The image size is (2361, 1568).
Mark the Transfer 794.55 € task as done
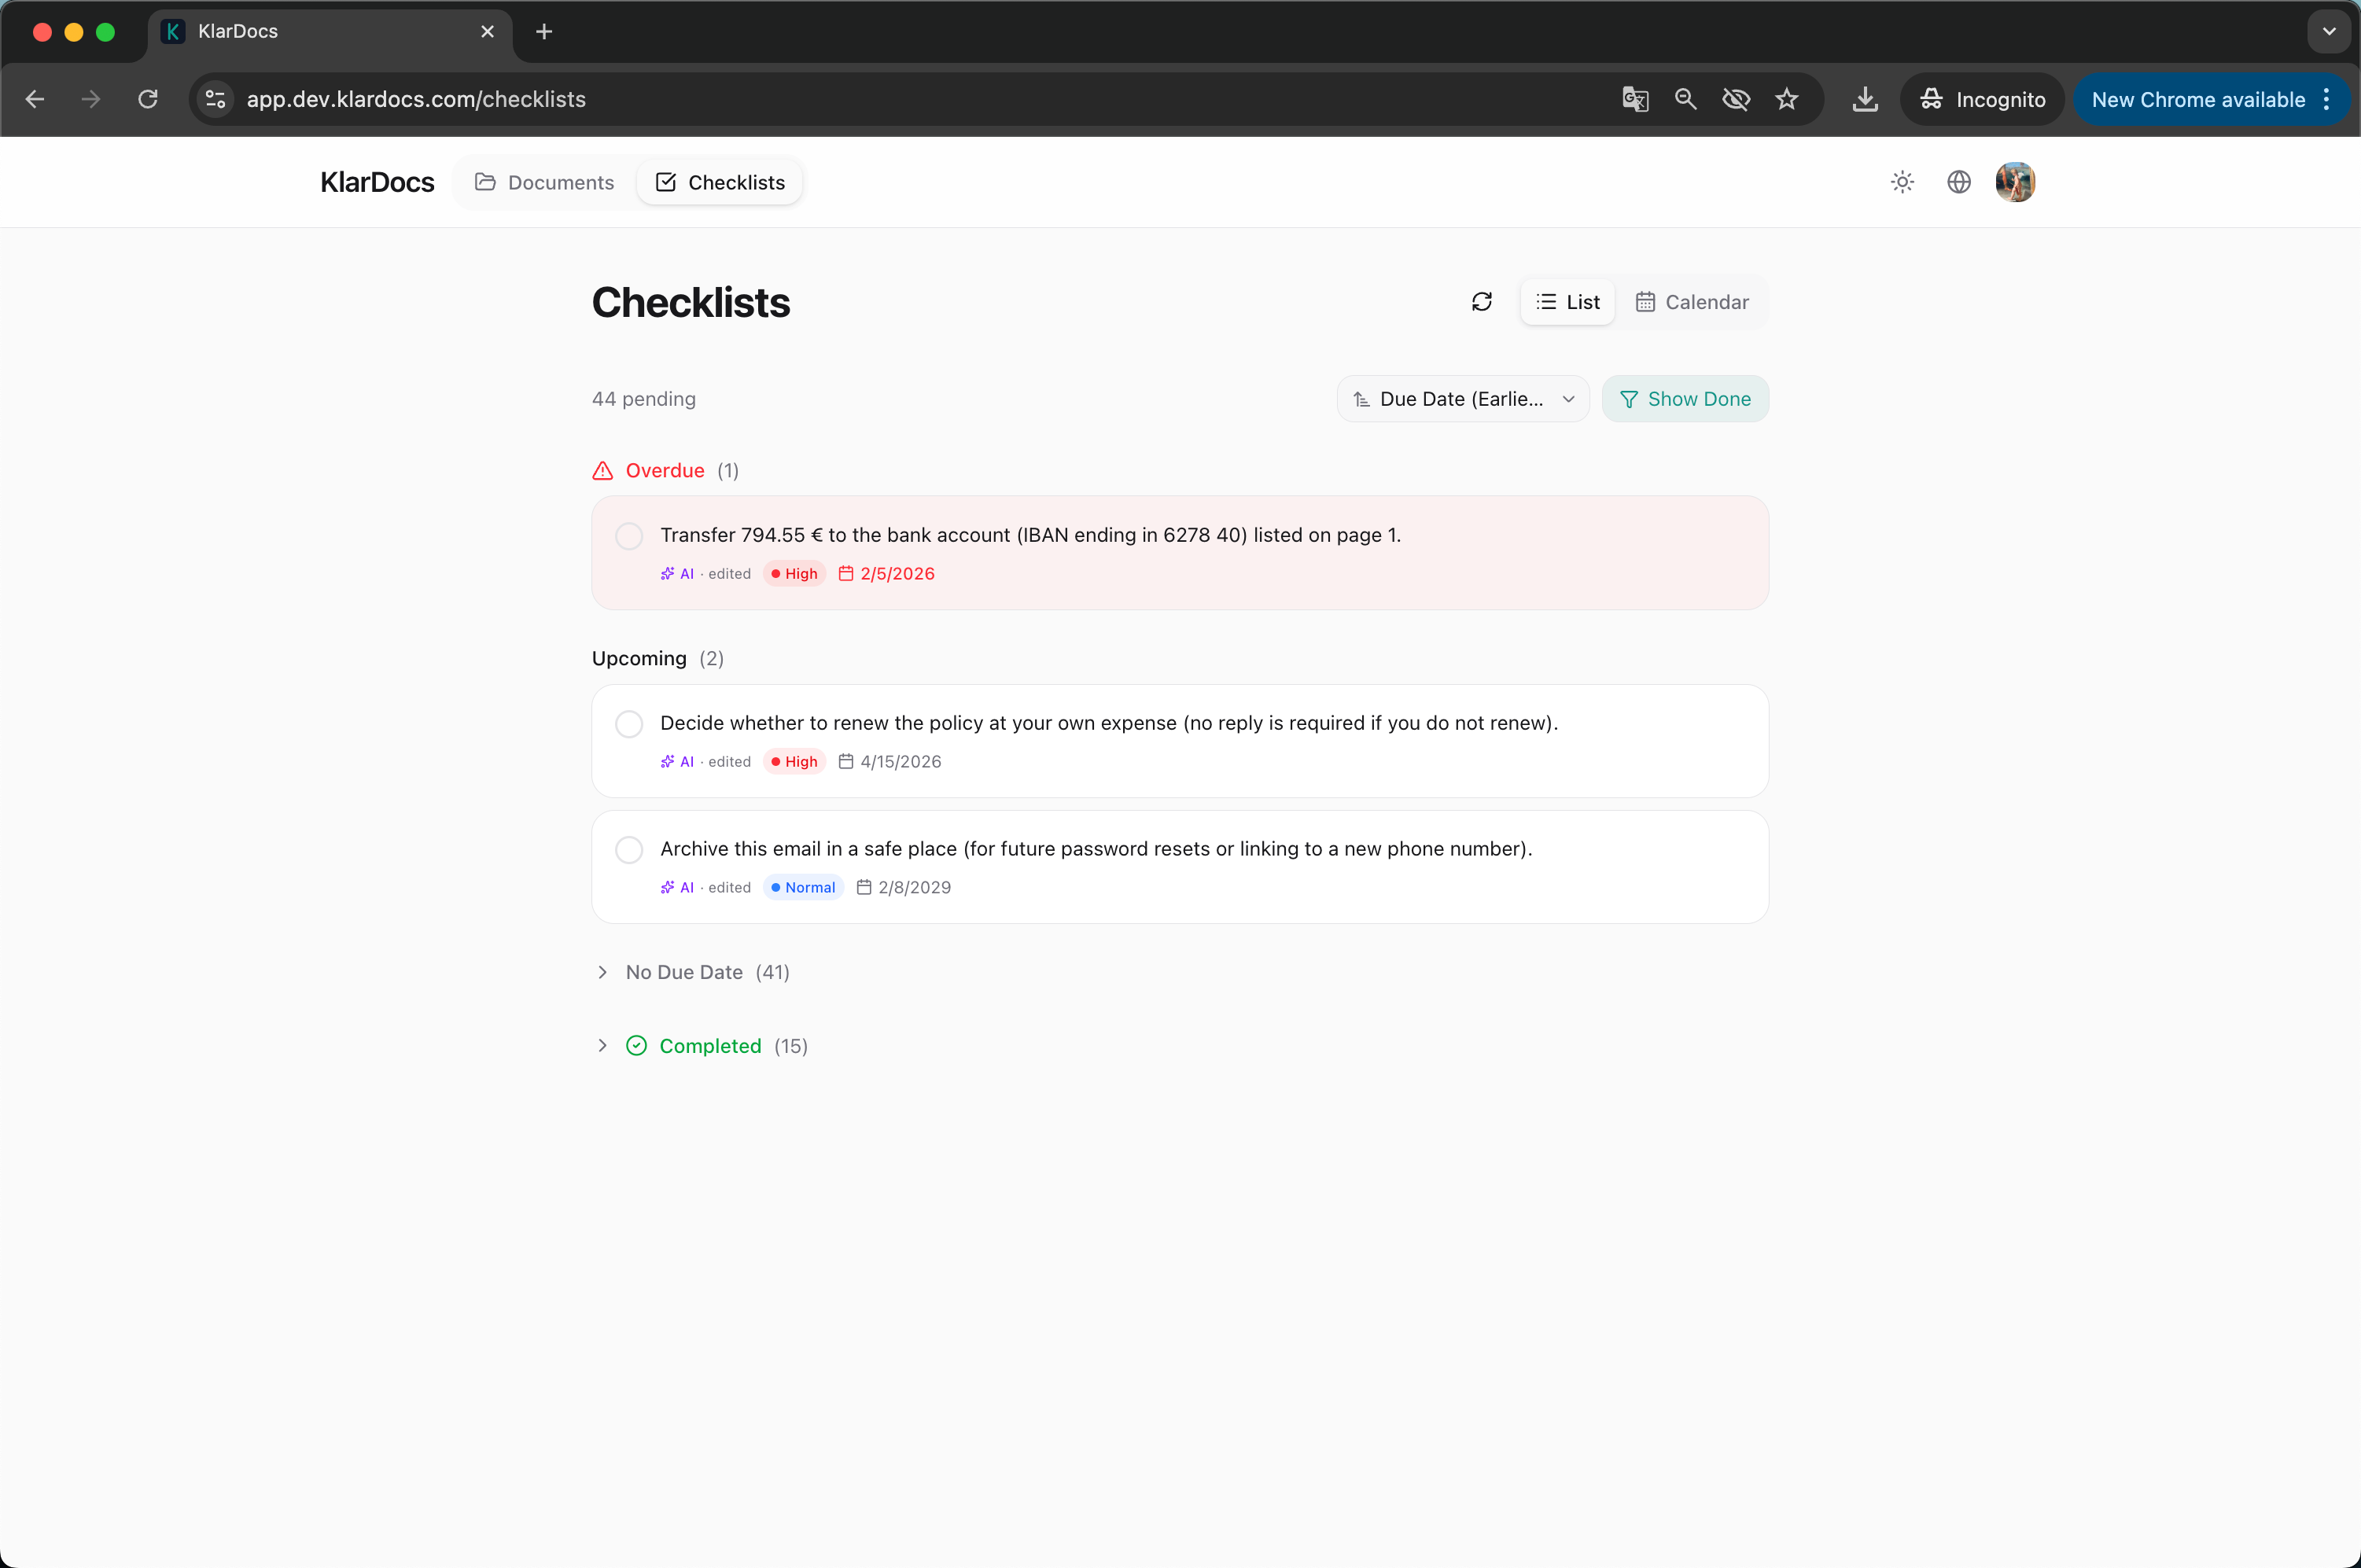click(x=629, y=536)
